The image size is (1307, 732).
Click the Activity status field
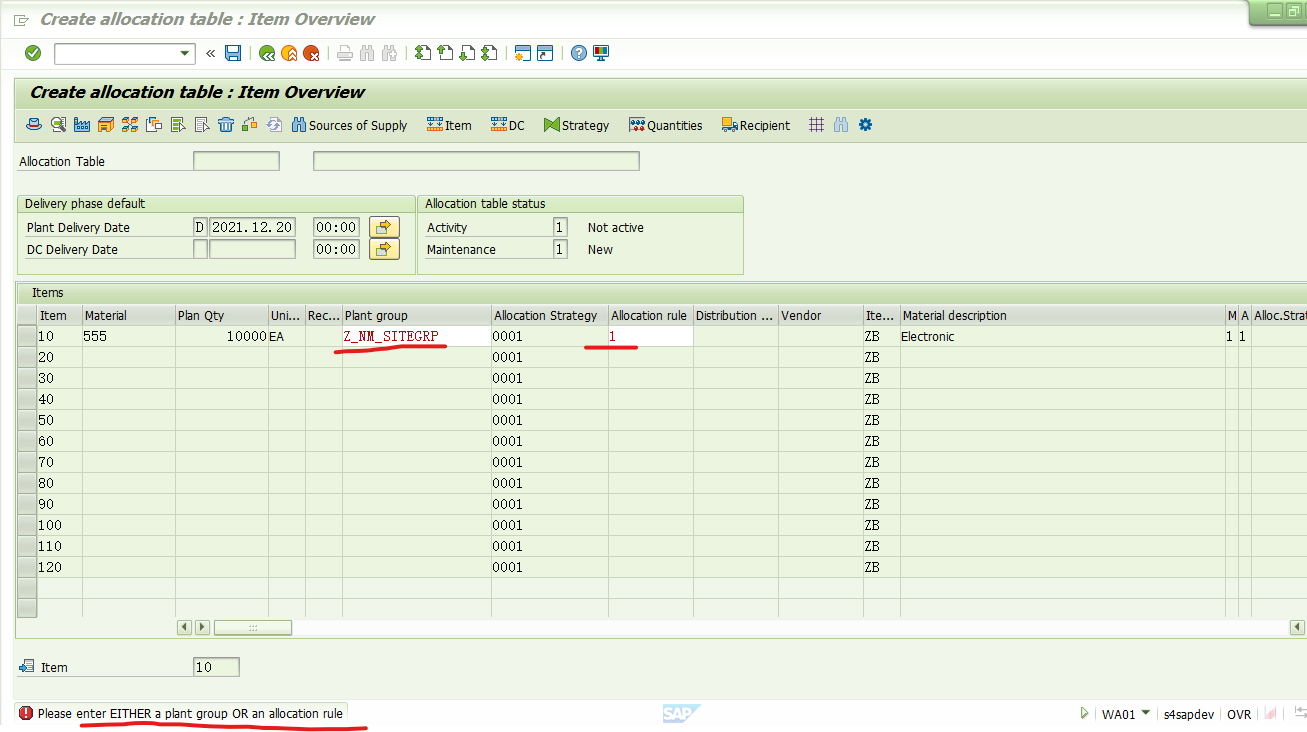coord(560,227)
